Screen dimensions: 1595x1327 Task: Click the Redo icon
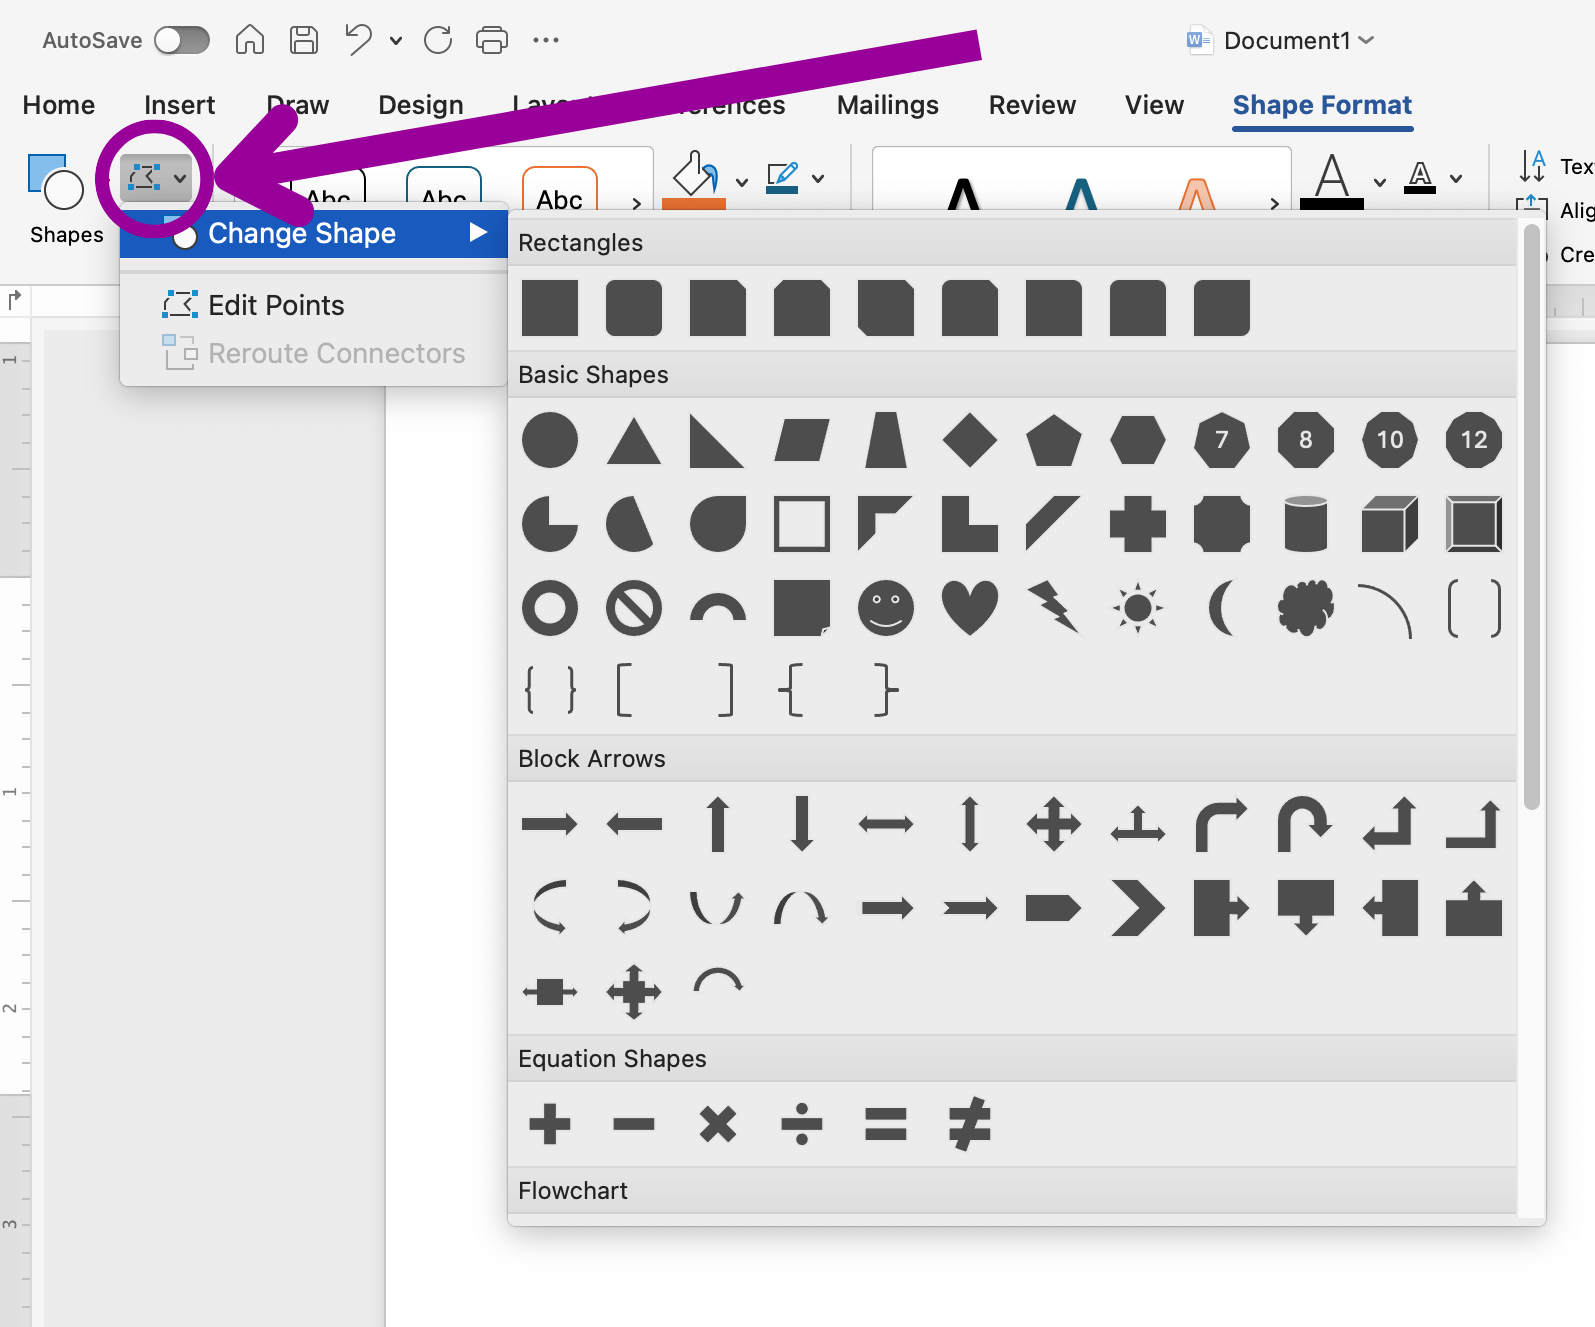(438, 40)
